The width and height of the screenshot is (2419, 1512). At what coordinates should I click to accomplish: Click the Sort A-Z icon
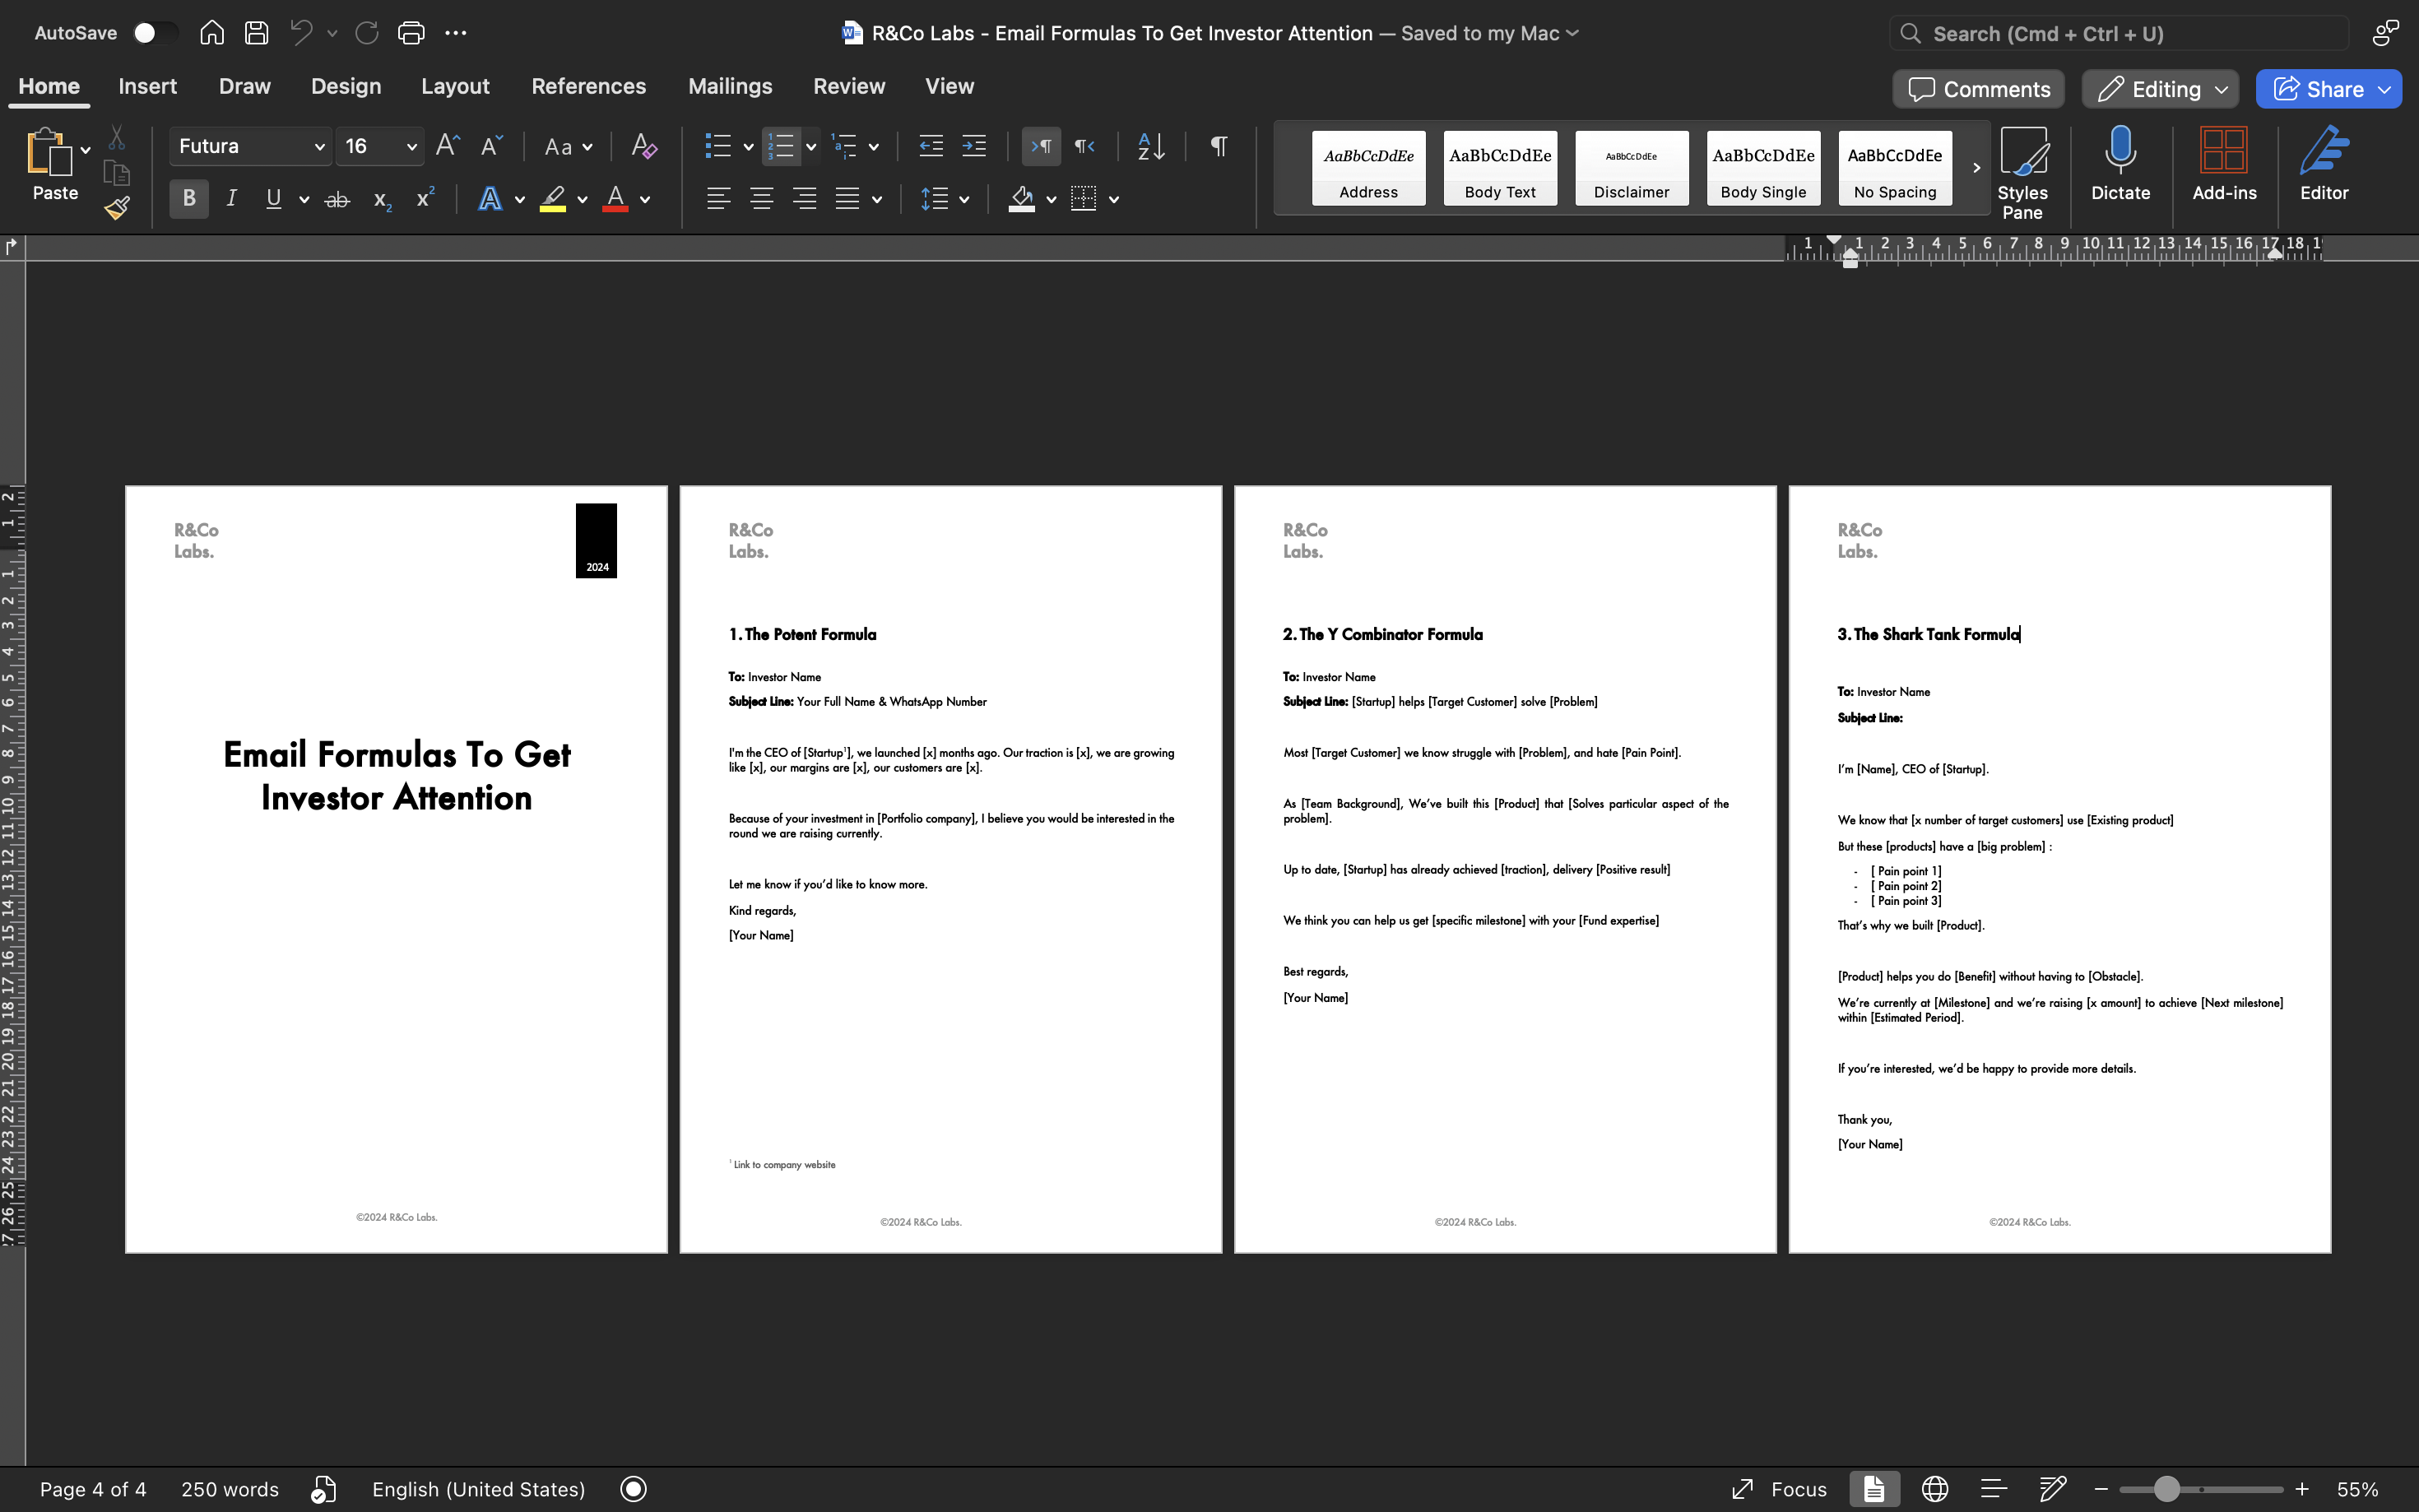click(1151, 146)
